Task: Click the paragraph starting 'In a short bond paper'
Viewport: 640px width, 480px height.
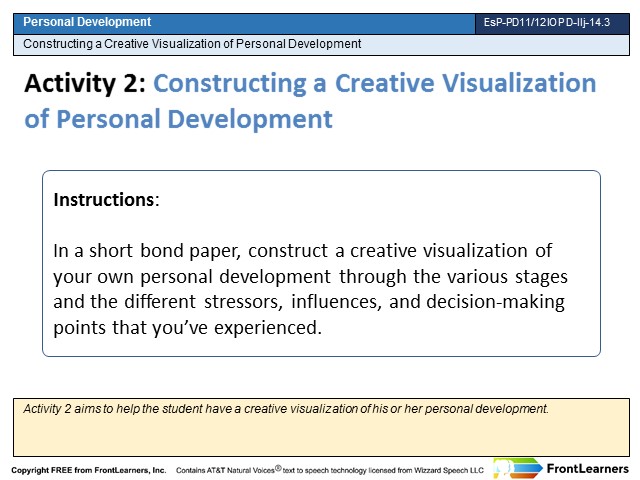Action: (x=310, y=289)
